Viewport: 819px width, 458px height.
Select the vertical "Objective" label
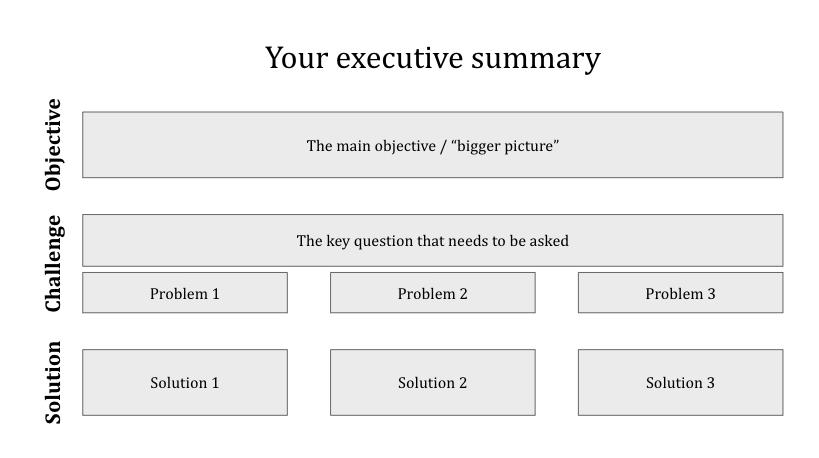click(x=53, y=145)
